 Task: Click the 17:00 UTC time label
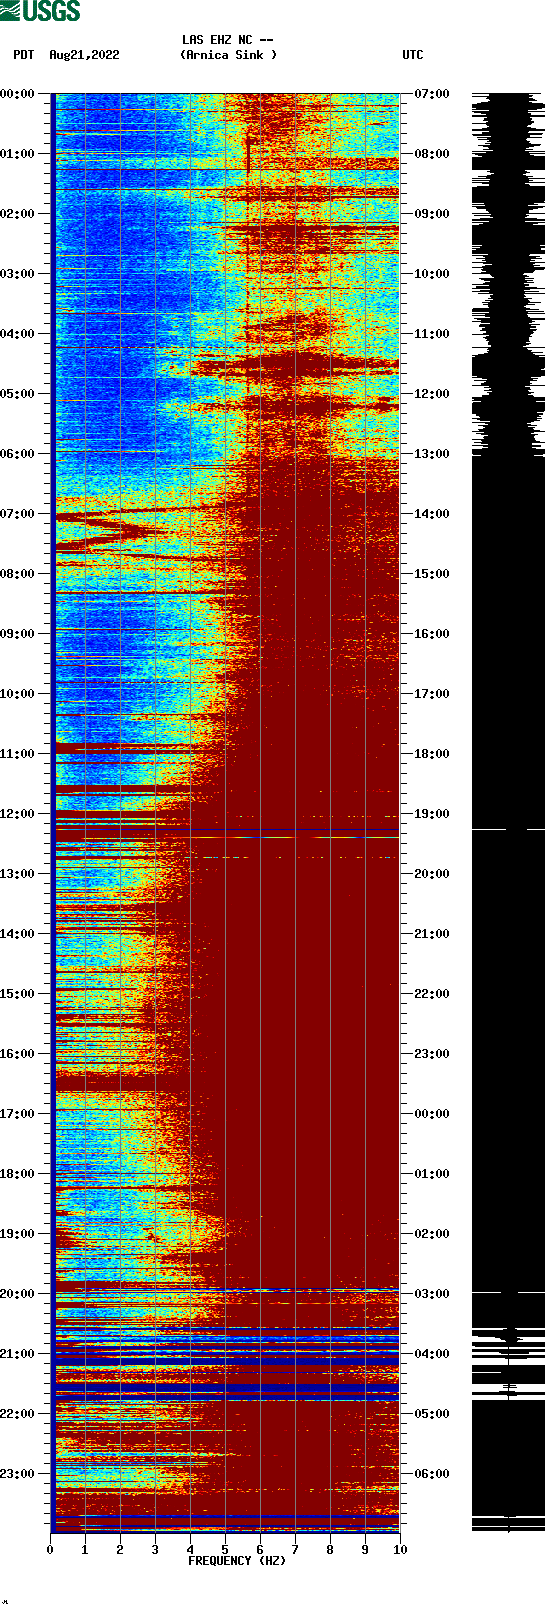(431, 694)
